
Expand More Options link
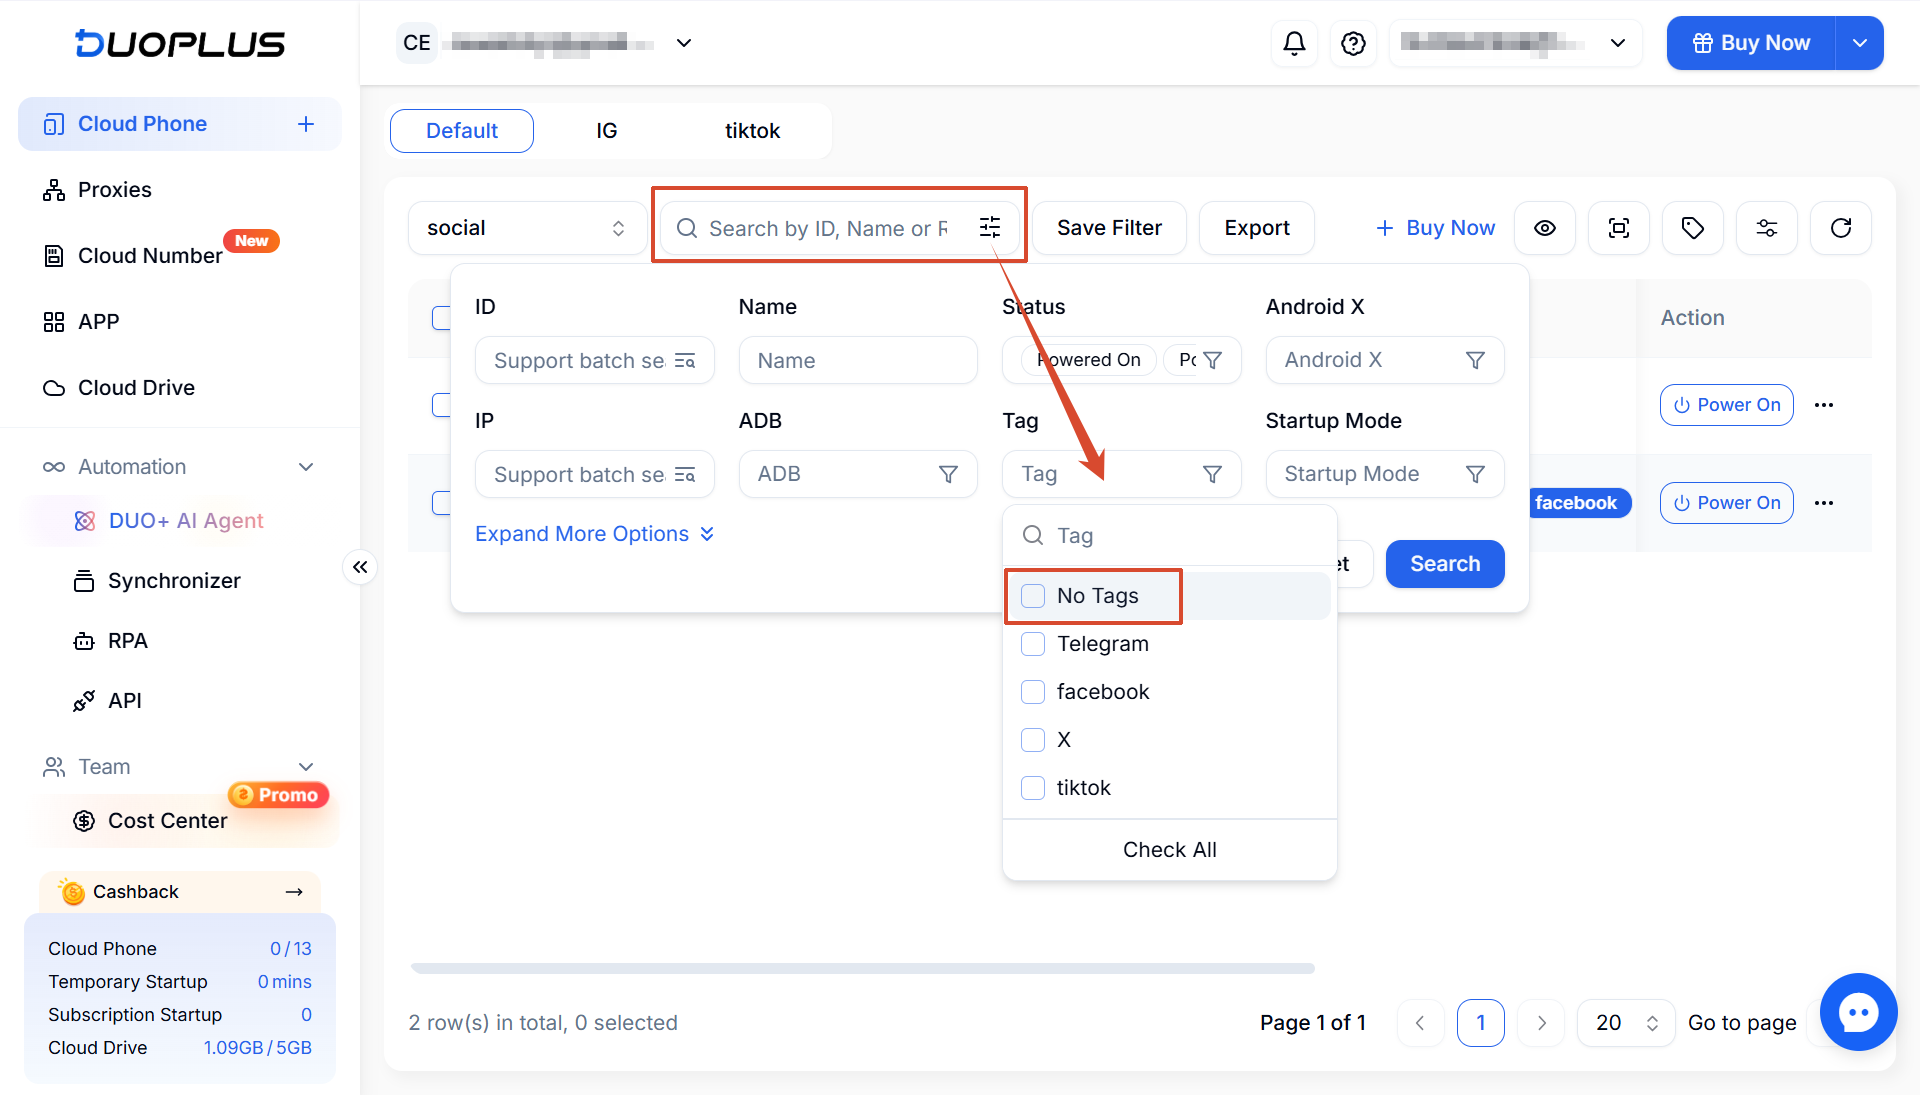click(595, 534)
